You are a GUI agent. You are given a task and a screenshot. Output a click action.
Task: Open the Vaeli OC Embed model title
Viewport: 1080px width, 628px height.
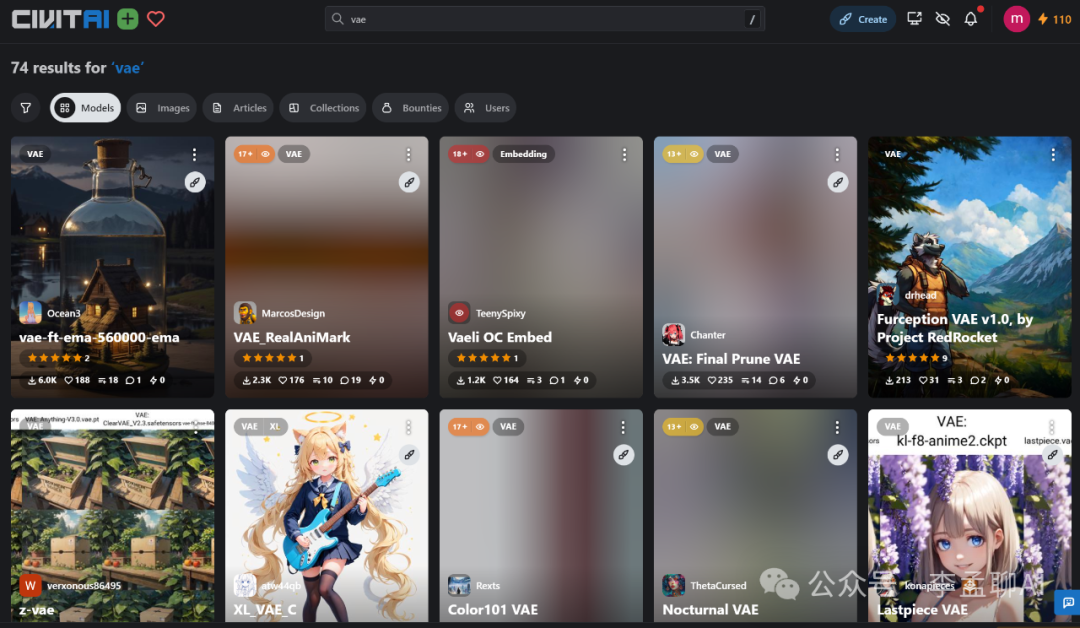click(500, 337)
